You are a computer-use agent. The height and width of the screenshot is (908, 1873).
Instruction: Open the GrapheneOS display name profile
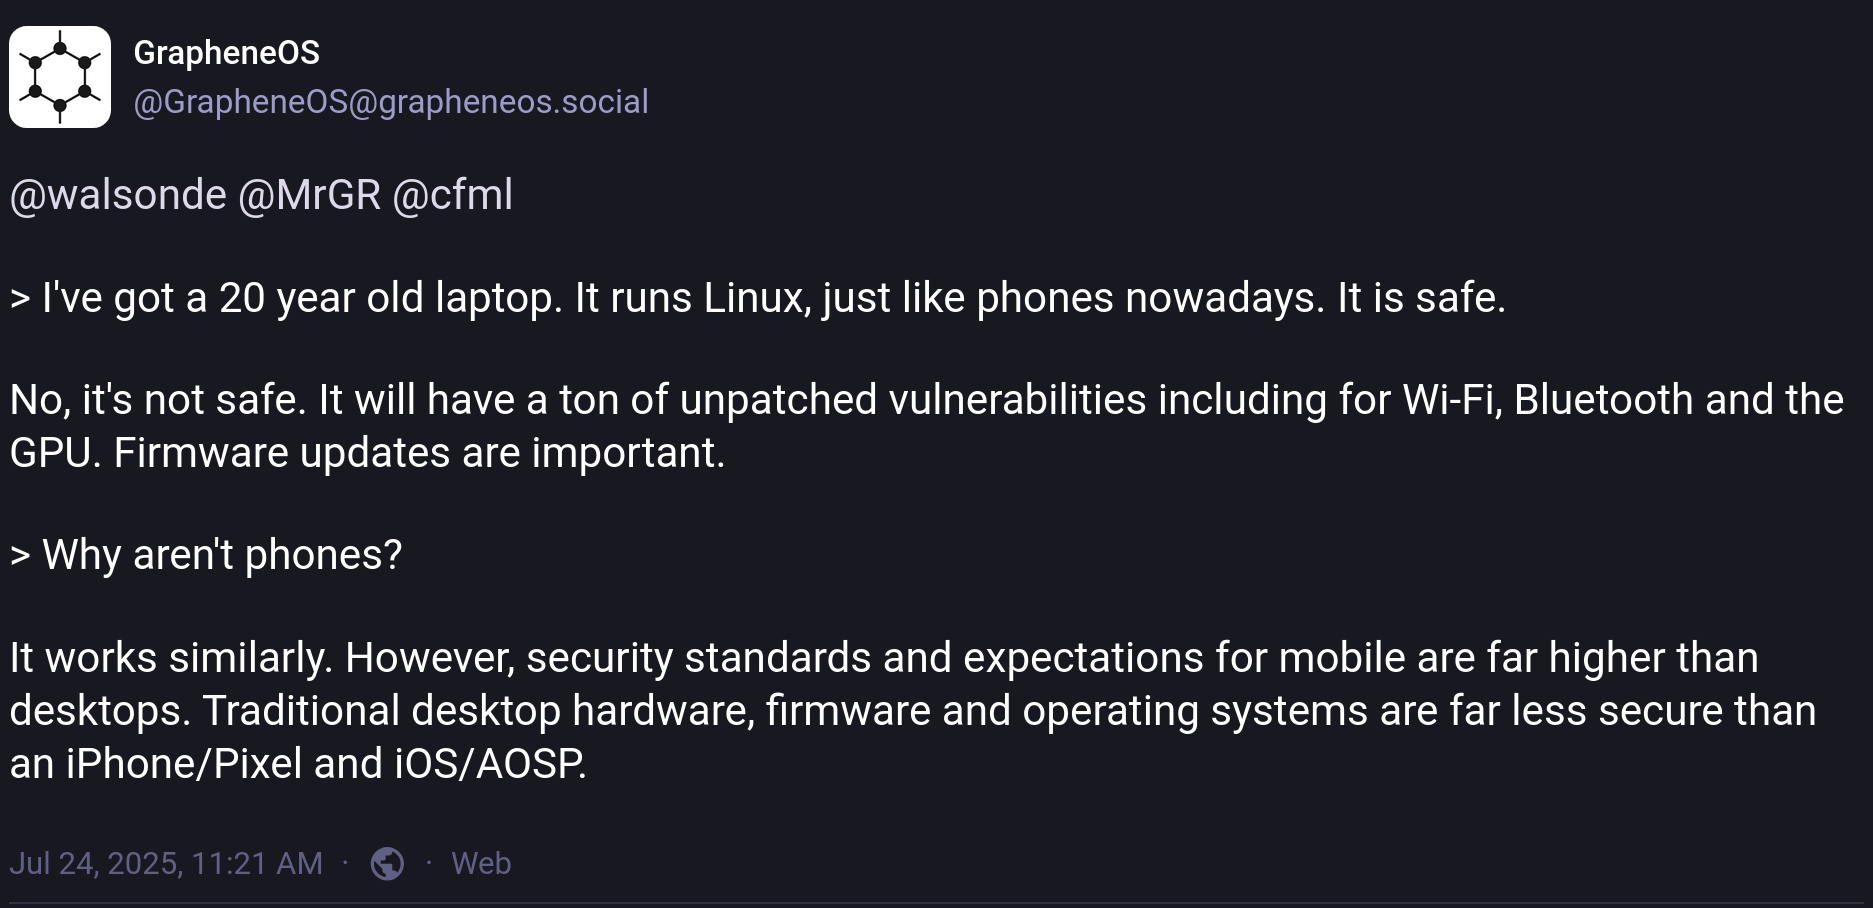coord(227,53)
